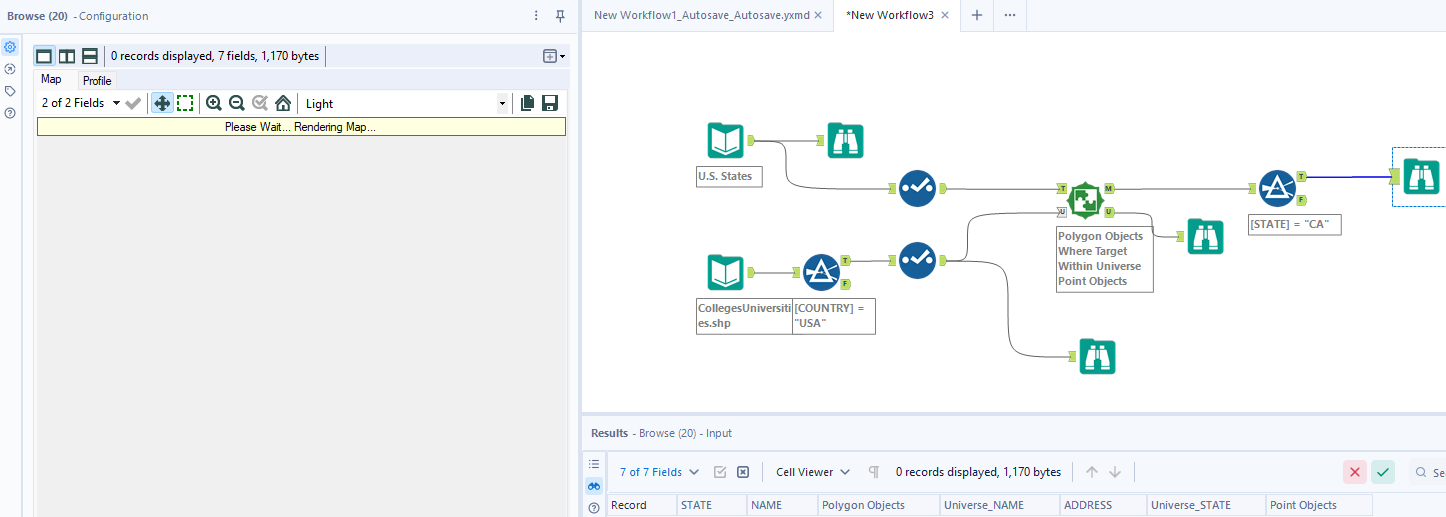The image size is (1446, 517).
Task: Toggle the rectangle select map mode
Action: (185, 103)
